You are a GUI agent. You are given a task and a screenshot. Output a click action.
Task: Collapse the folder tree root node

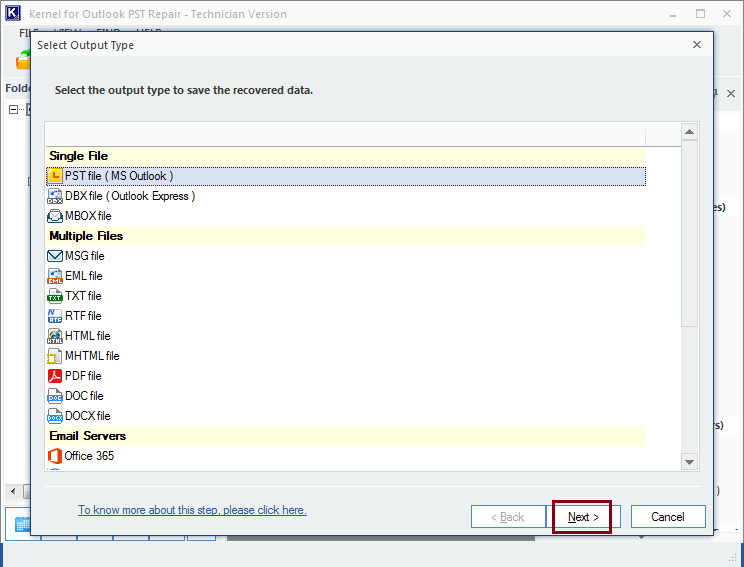[x=13, y=110]
